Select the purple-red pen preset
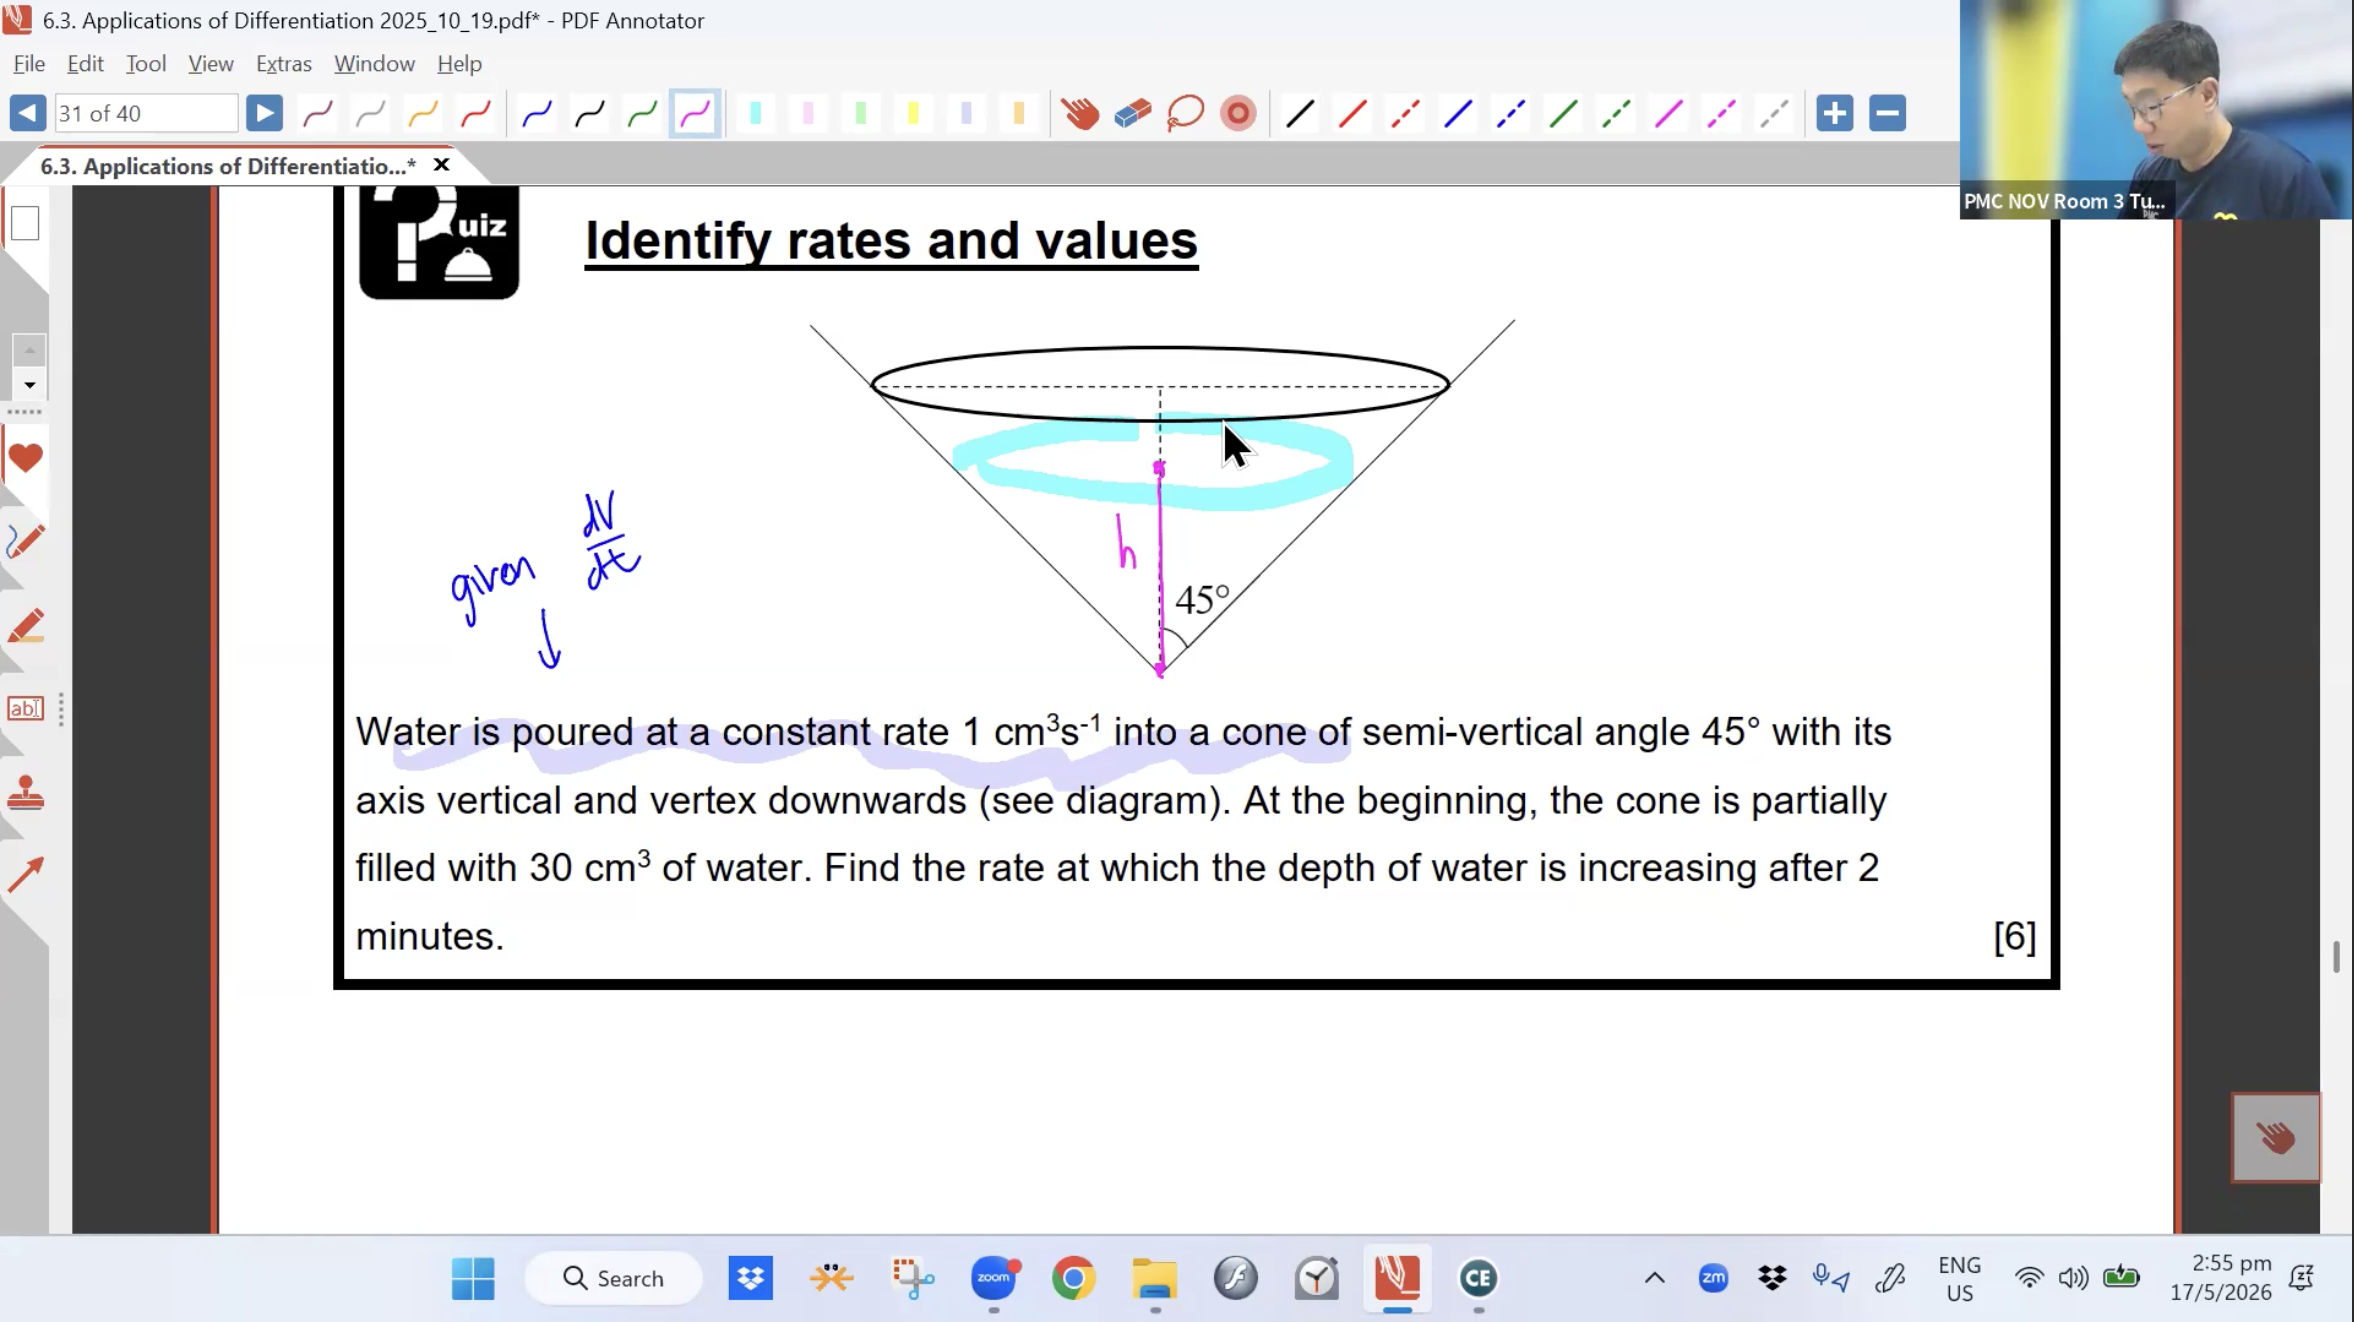 (318, 113)
